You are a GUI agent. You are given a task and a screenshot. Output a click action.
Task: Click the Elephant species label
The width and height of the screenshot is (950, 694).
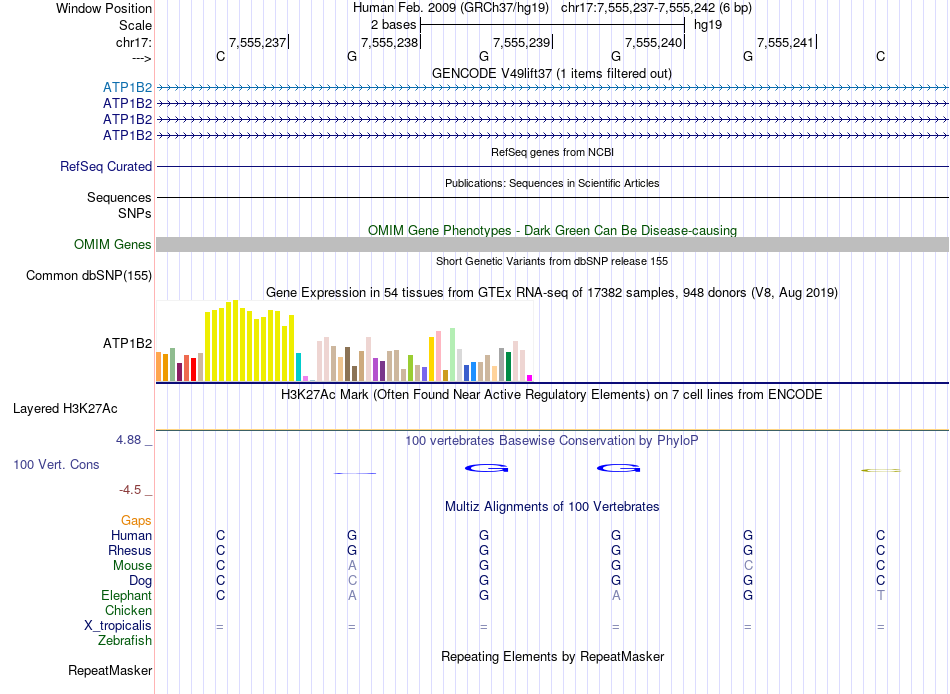(x=126, y=595)
